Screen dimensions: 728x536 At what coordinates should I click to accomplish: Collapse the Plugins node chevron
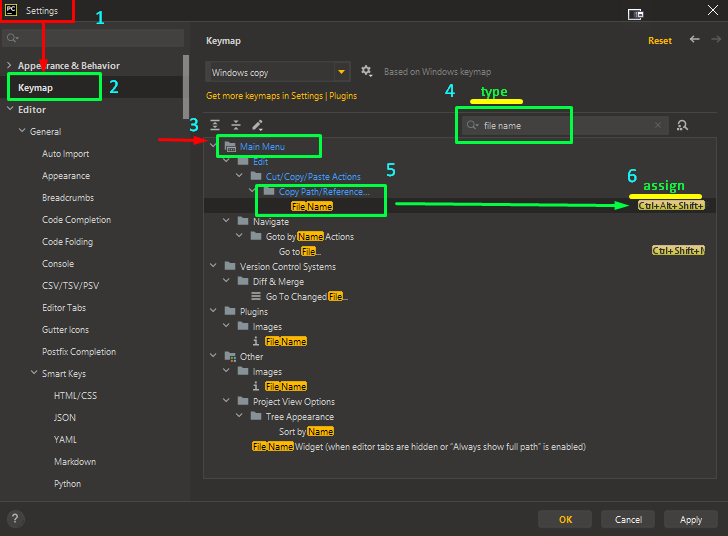pyautogui.click(x=213, y=311)
